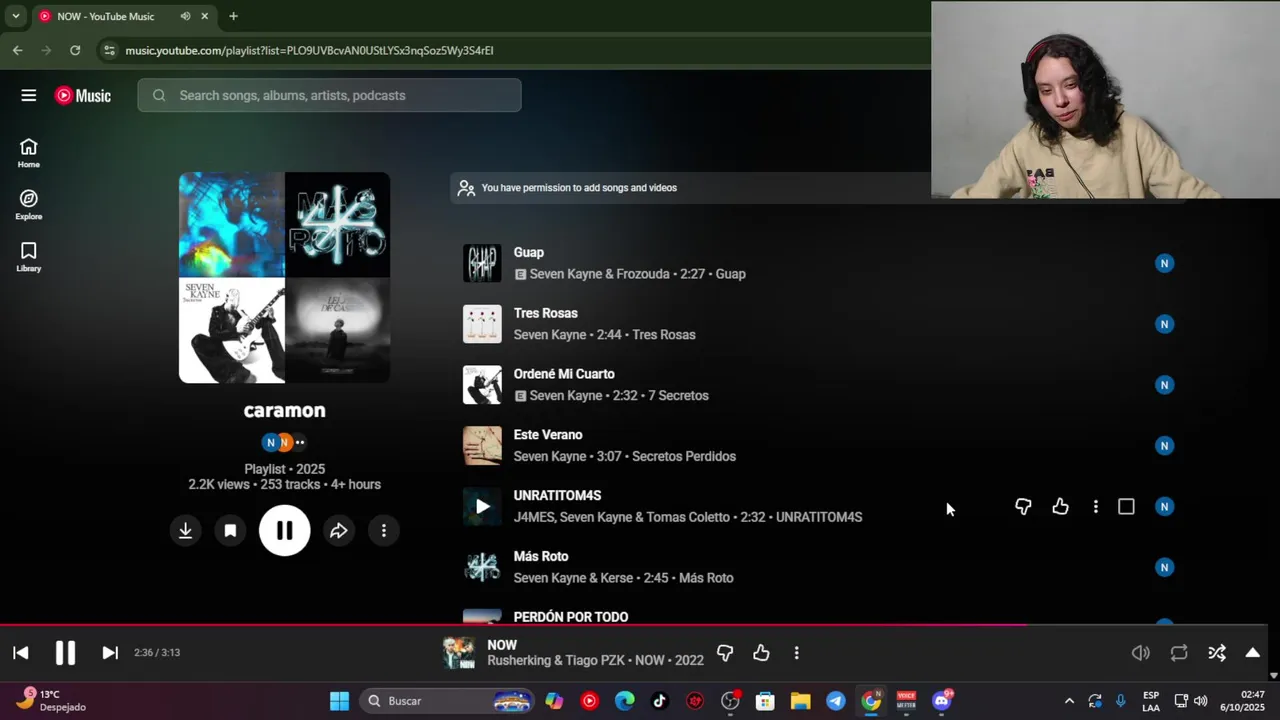Toggle mute with the player volume icon
1280x720 pixels.
point(1140,653)
